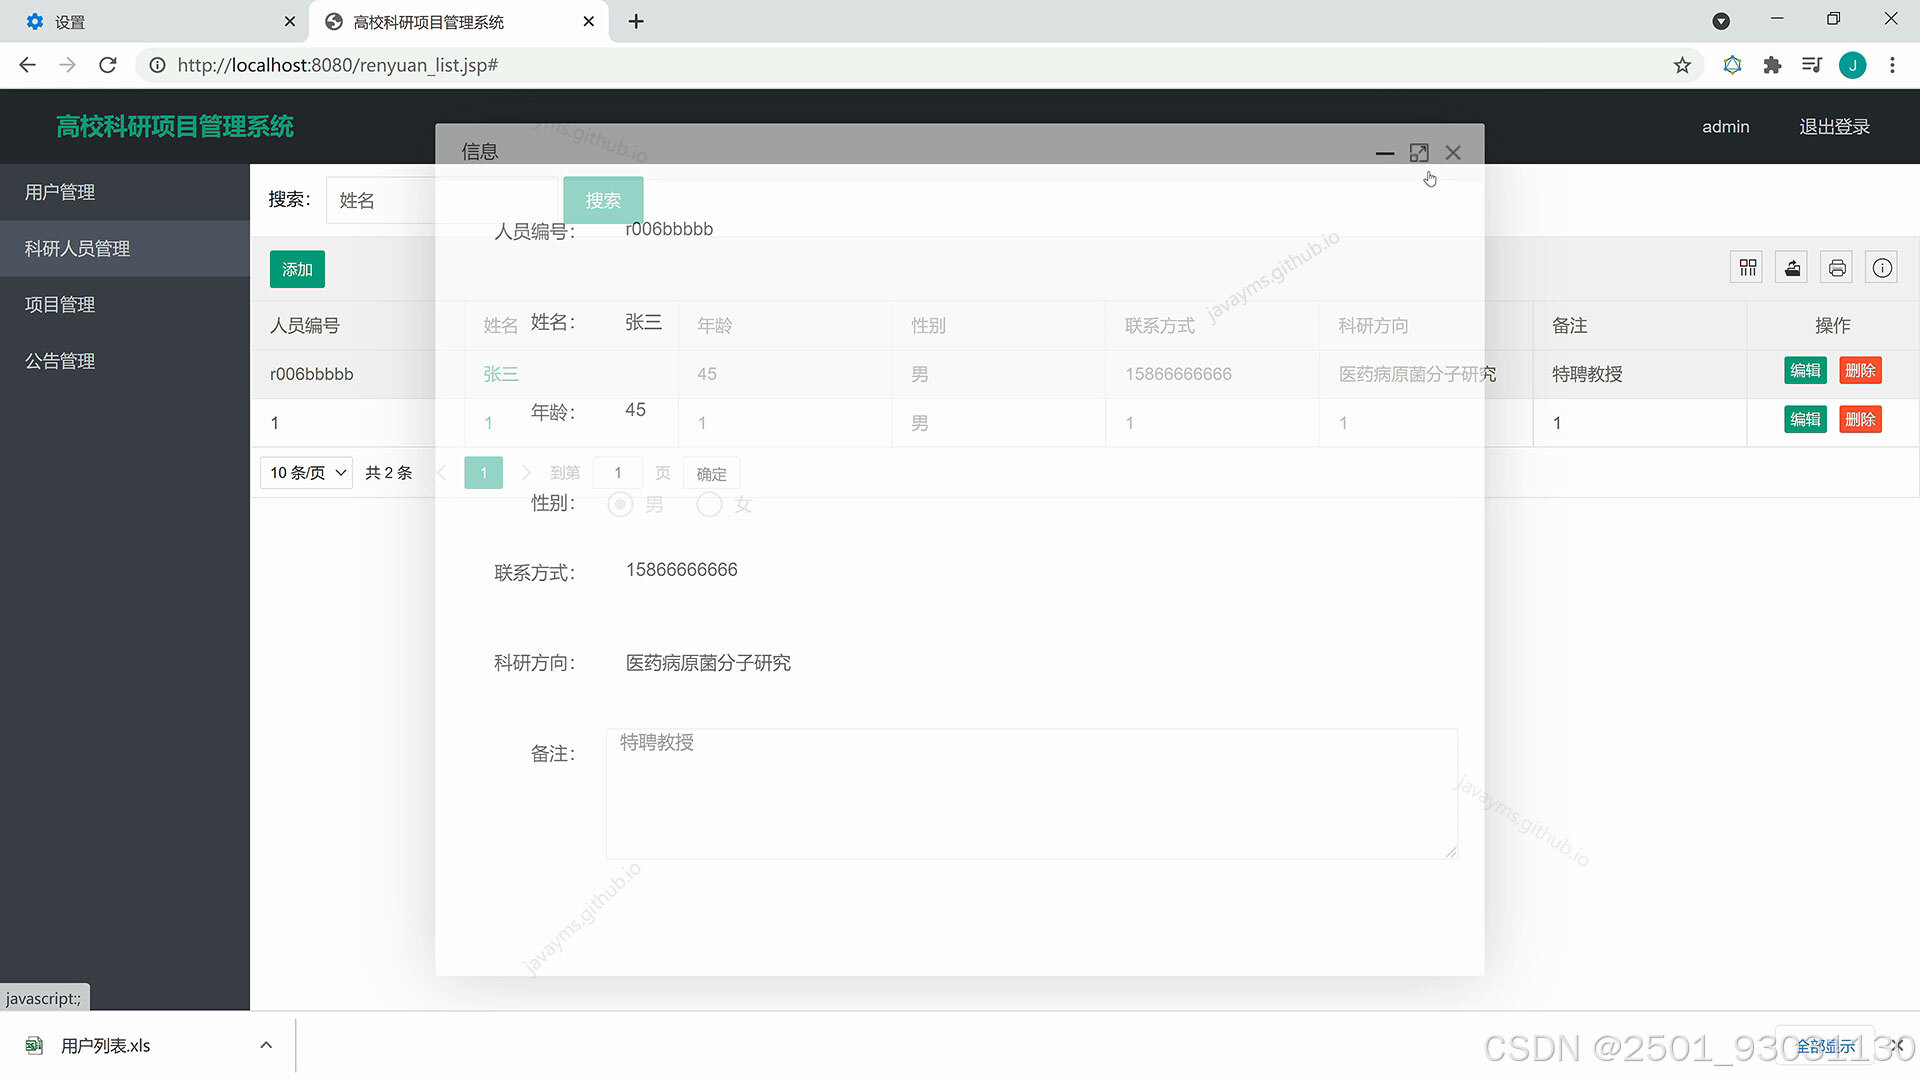This screenshot has height=1080, width=1920.
Task: Click the browser address bar URL
Action: click(x=338, y=65)
